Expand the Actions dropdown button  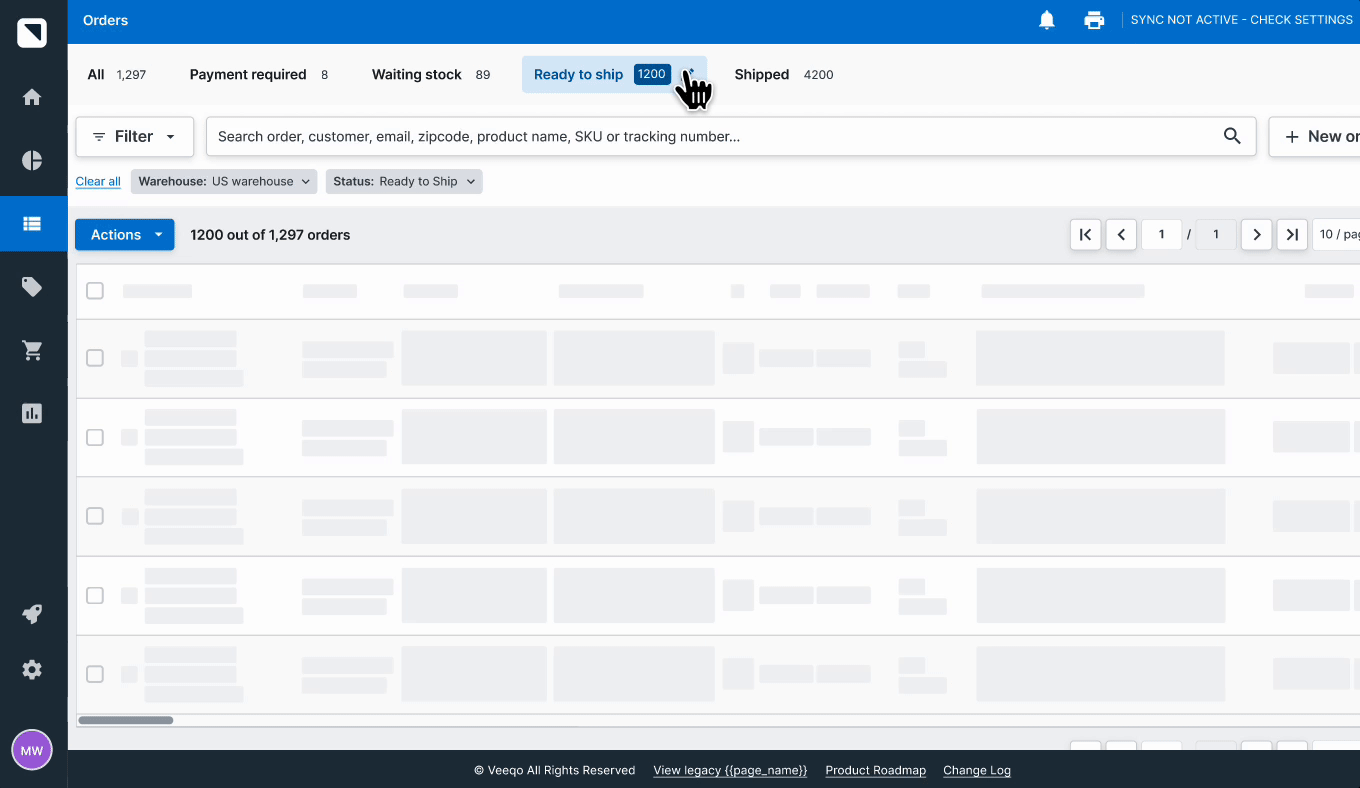(x=125, y=235)
